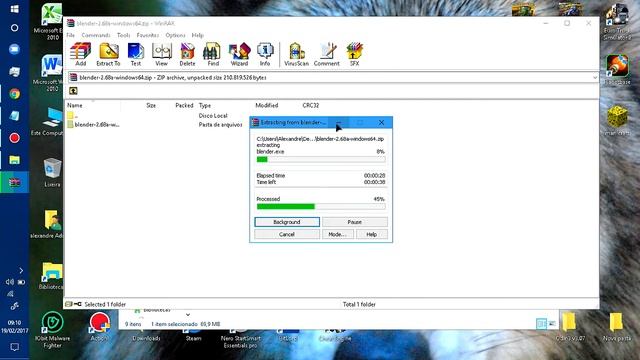Click the Comment toolbar icon
This screenshot has height=360, width=640.
tap(327, 54)
